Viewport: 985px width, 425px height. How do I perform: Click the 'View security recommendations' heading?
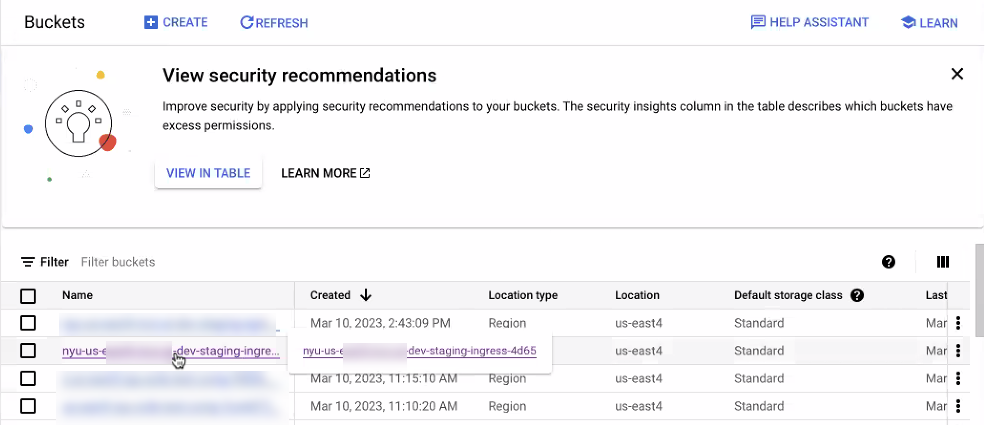[299, 76]
